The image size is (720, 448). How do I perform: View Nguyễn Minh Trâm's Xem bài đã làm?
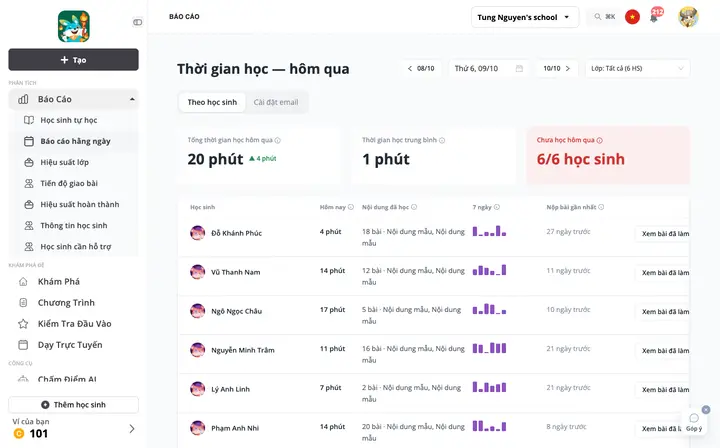point(663,351)
